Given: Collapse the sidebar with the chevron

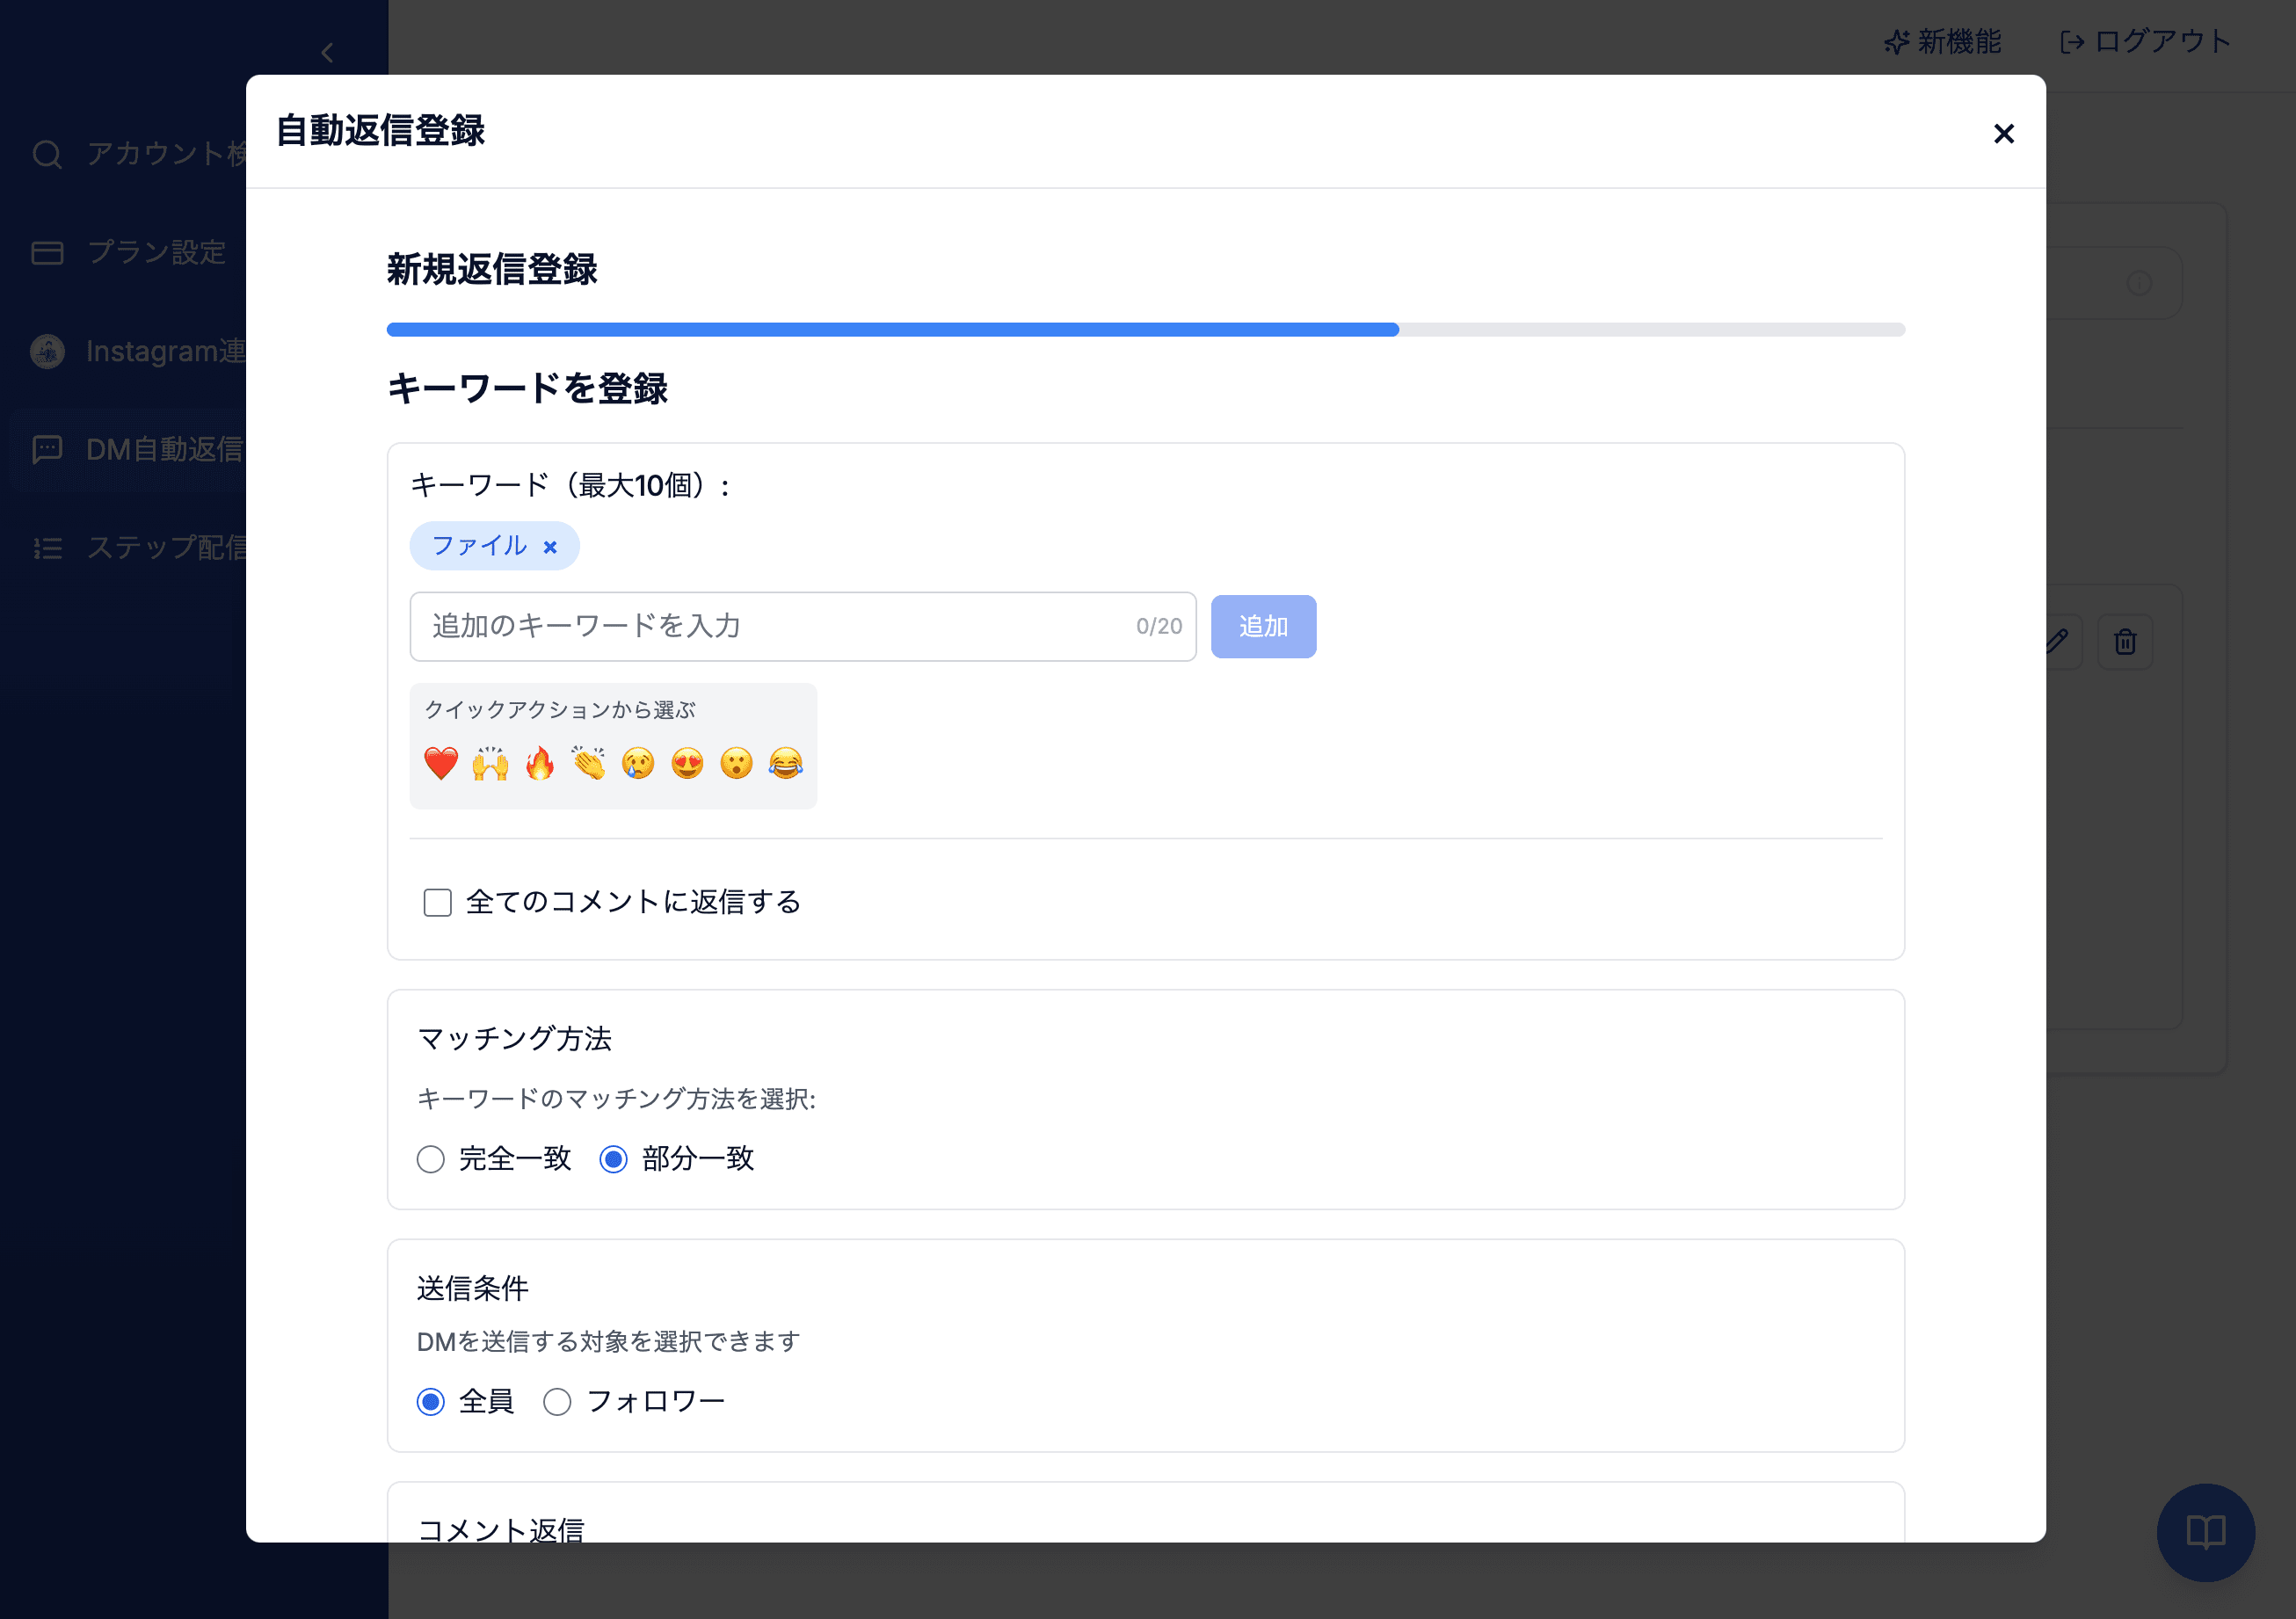Looking at the screenshot, I should click(x=327, y=52).
